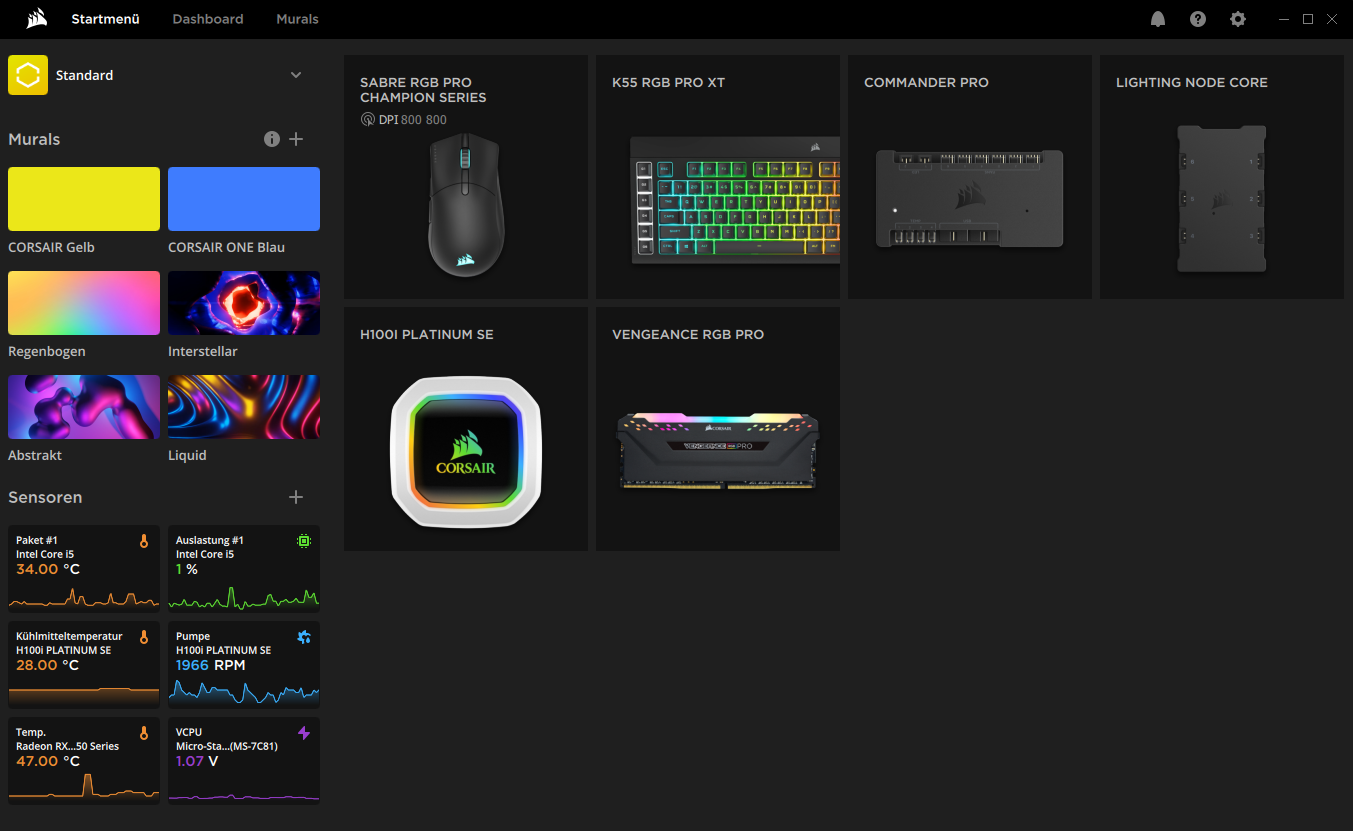Click the Corsair sails logo icon
This screenshot has width=1353, height=831.
[x=38, y=19]
